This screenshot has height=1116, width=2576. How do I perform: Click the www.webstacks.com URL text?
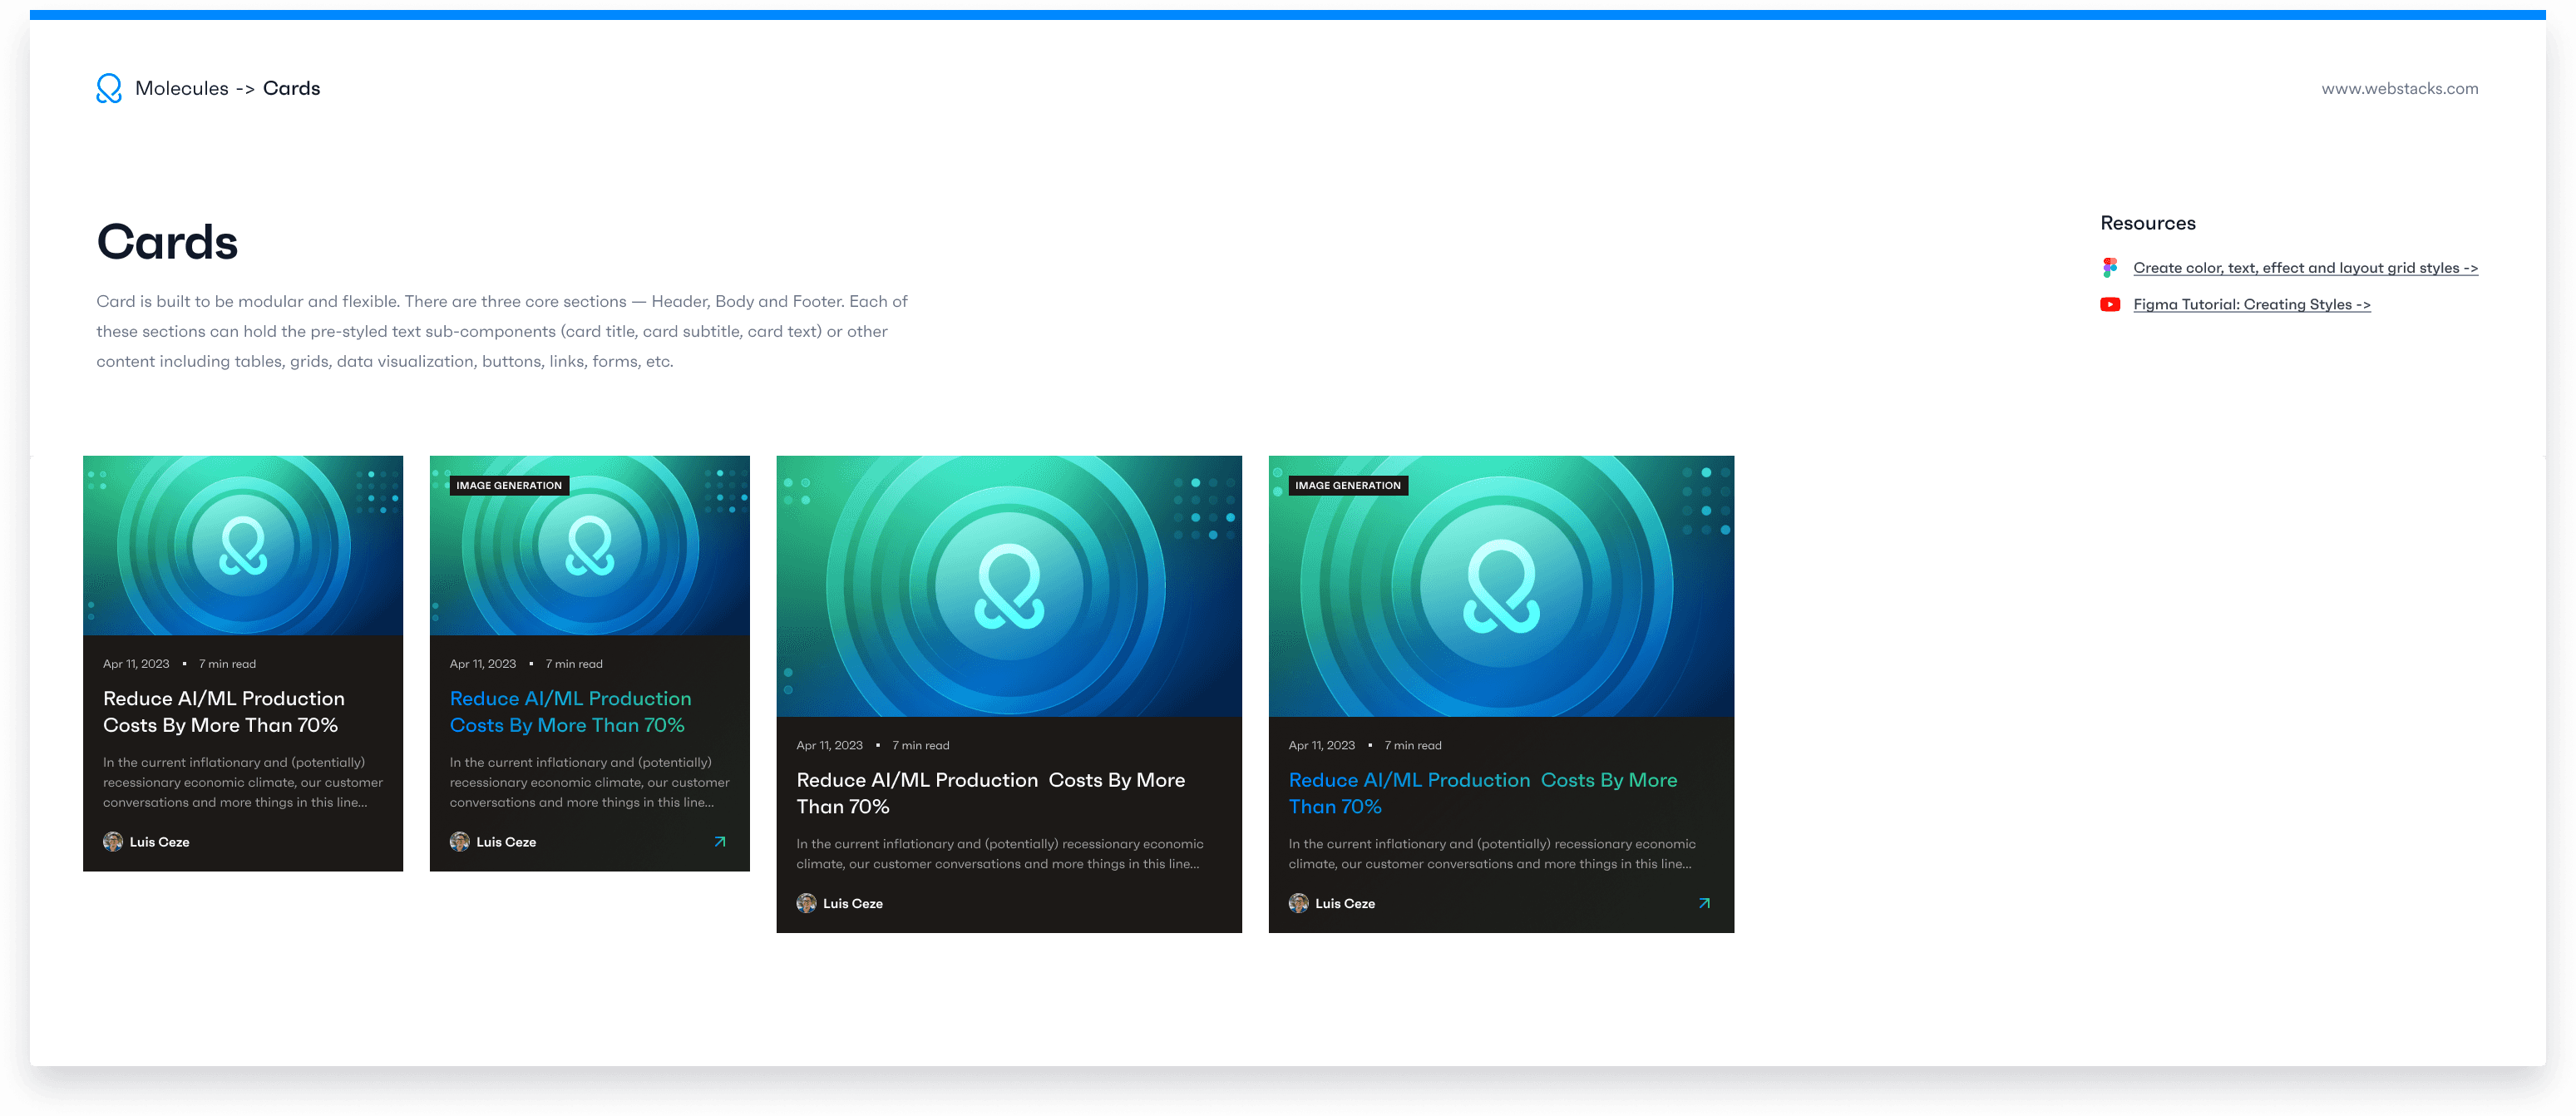pyautogui.click(x=2399, y=89)
